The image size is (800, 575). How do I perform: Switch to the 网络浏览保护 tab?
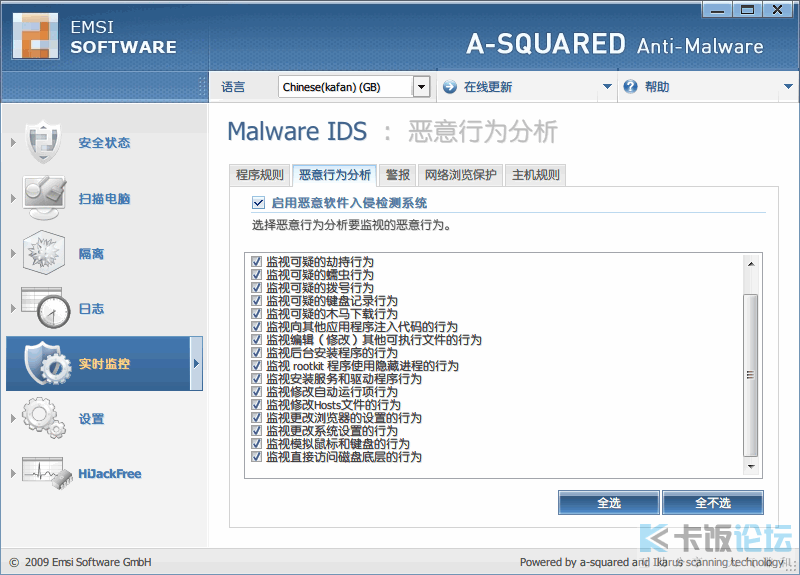point(461,175)
